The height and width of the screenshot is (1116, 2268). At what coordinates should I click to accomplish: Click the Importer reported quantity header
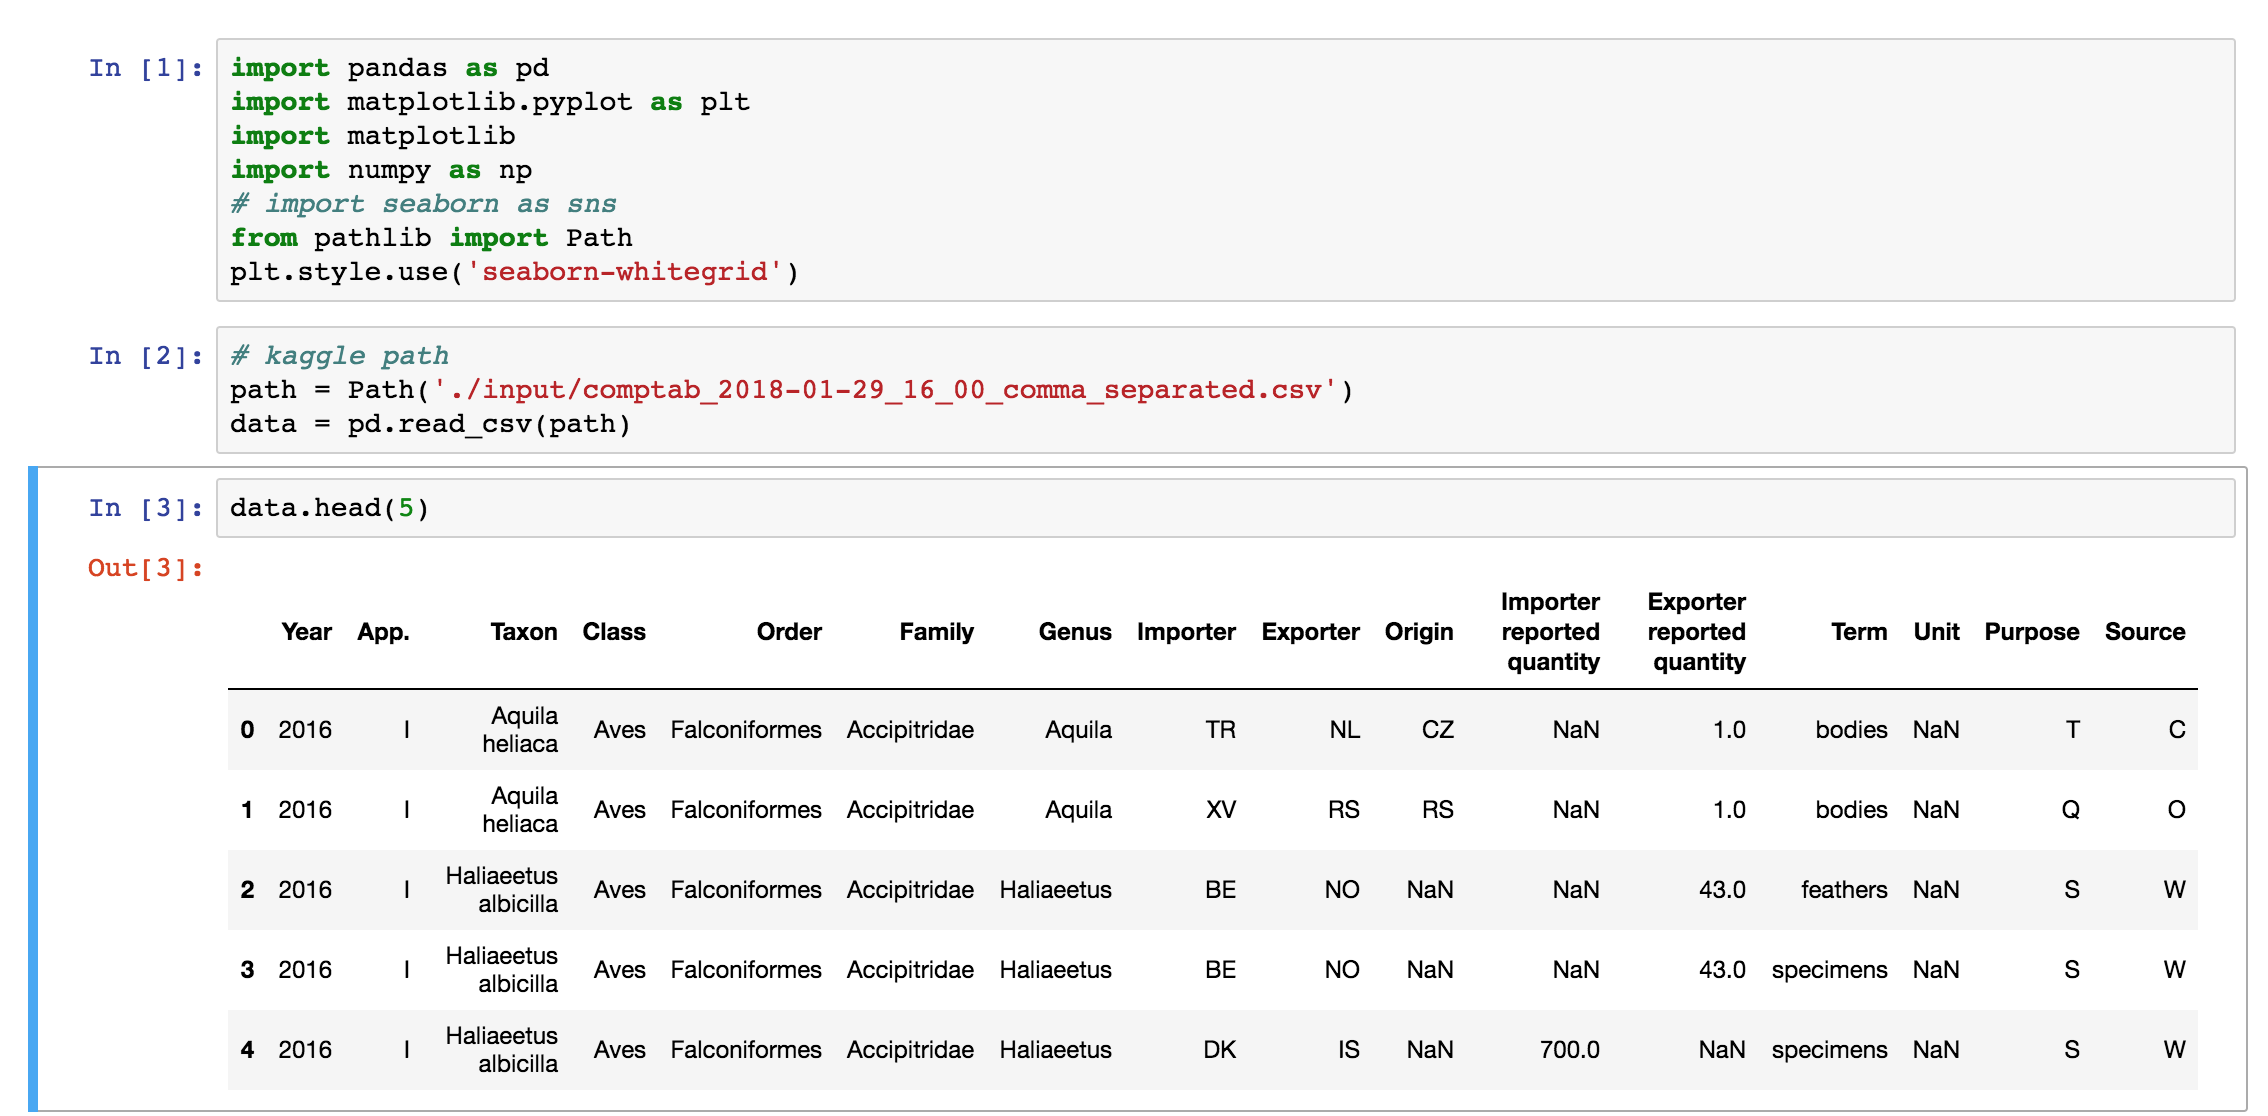(x=1550, y=632)
